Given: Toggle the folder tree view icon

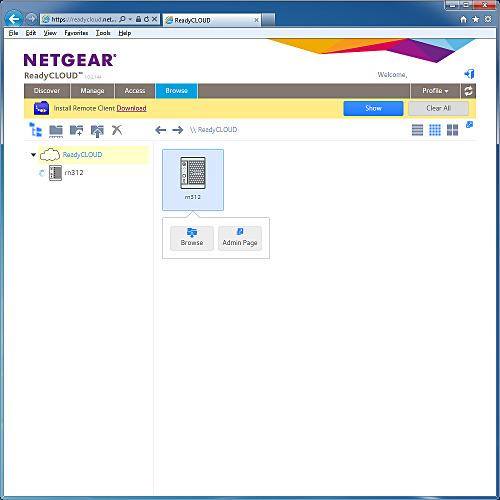Looking at the screenshot, I should click(x=35, y=130).
